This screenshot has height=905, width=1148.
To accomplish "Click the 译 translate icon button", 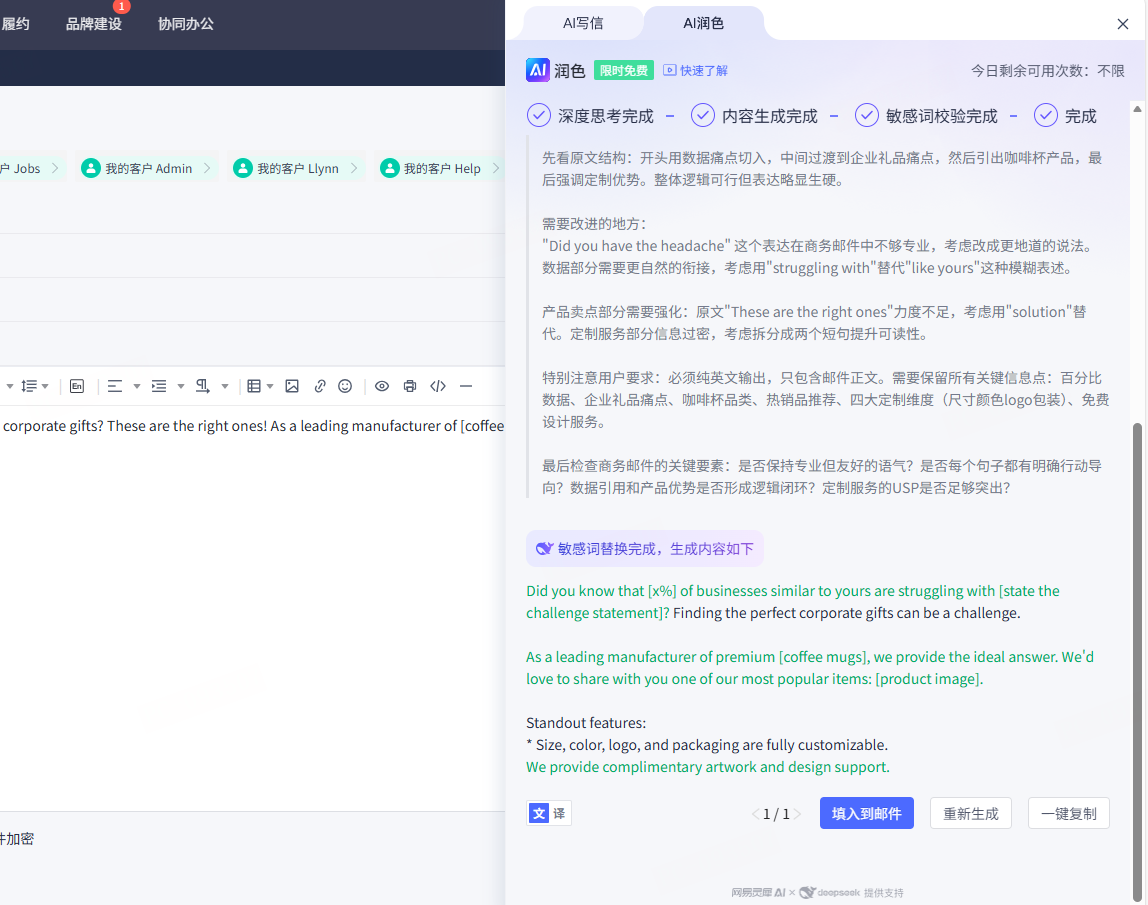I will 549,813.
